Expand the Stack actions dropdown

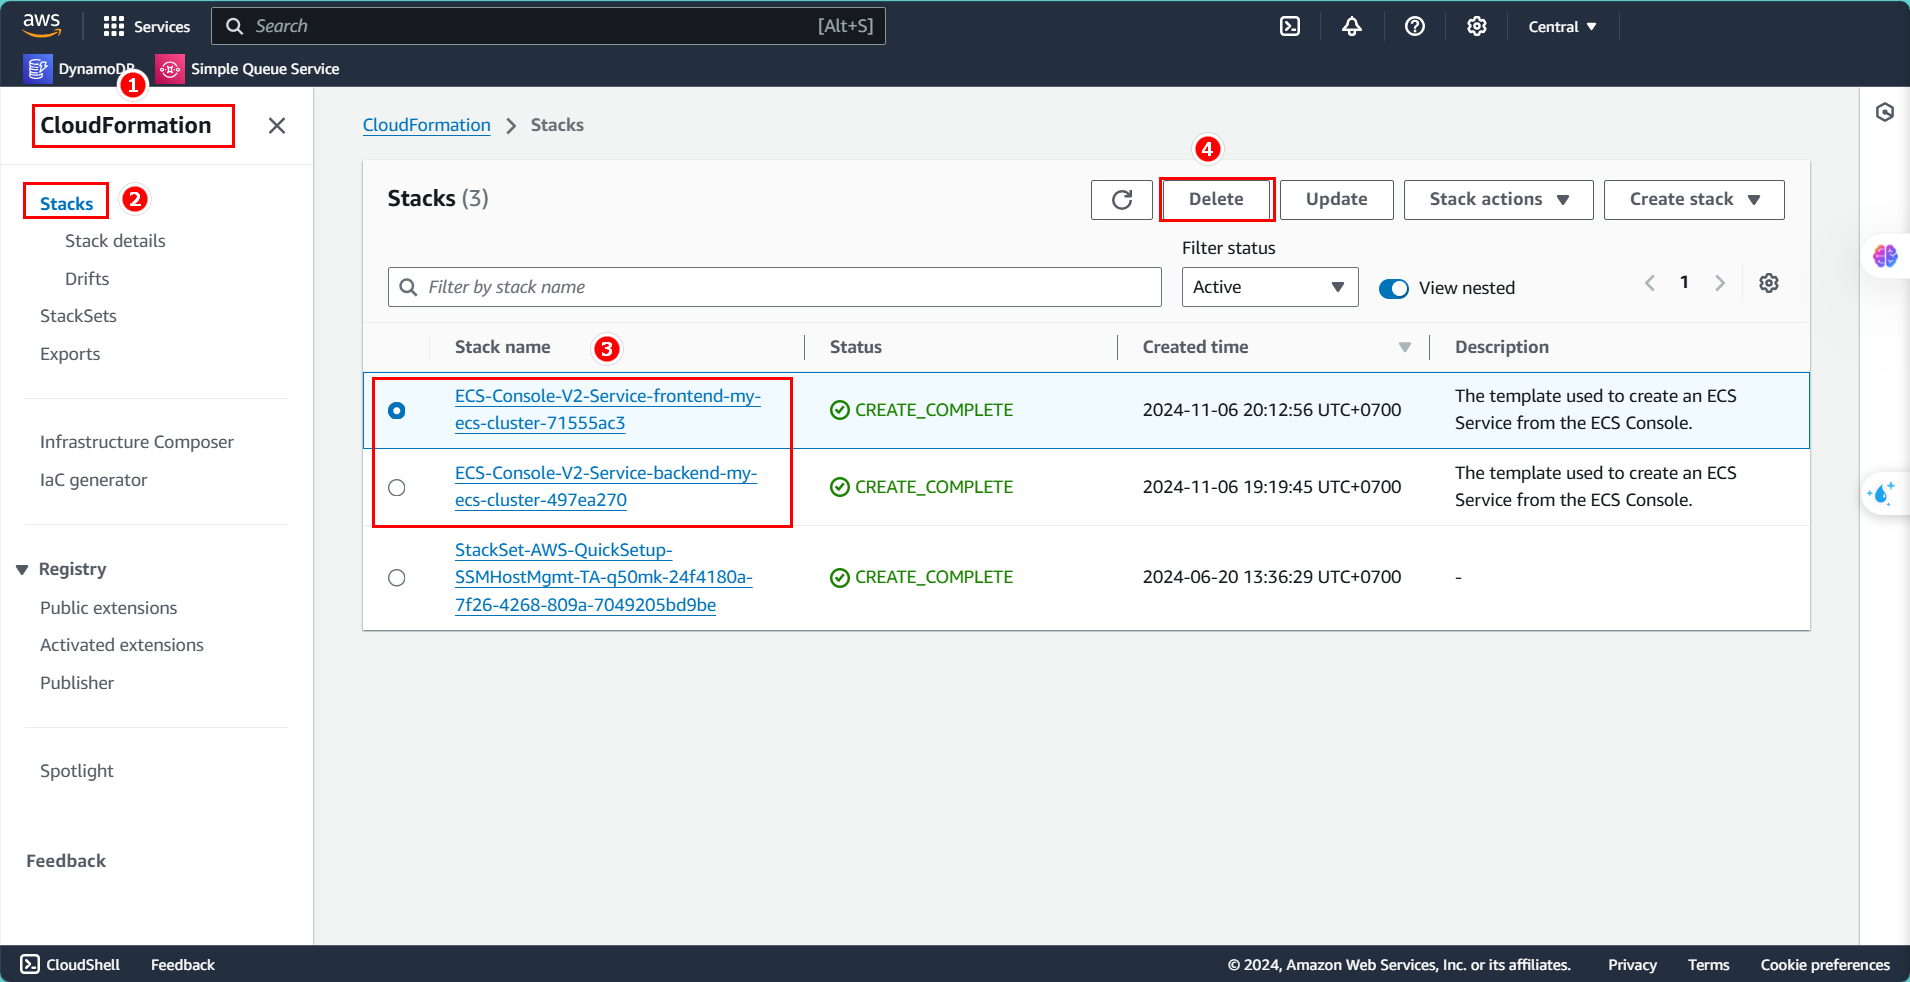(x=1498, y=199)
